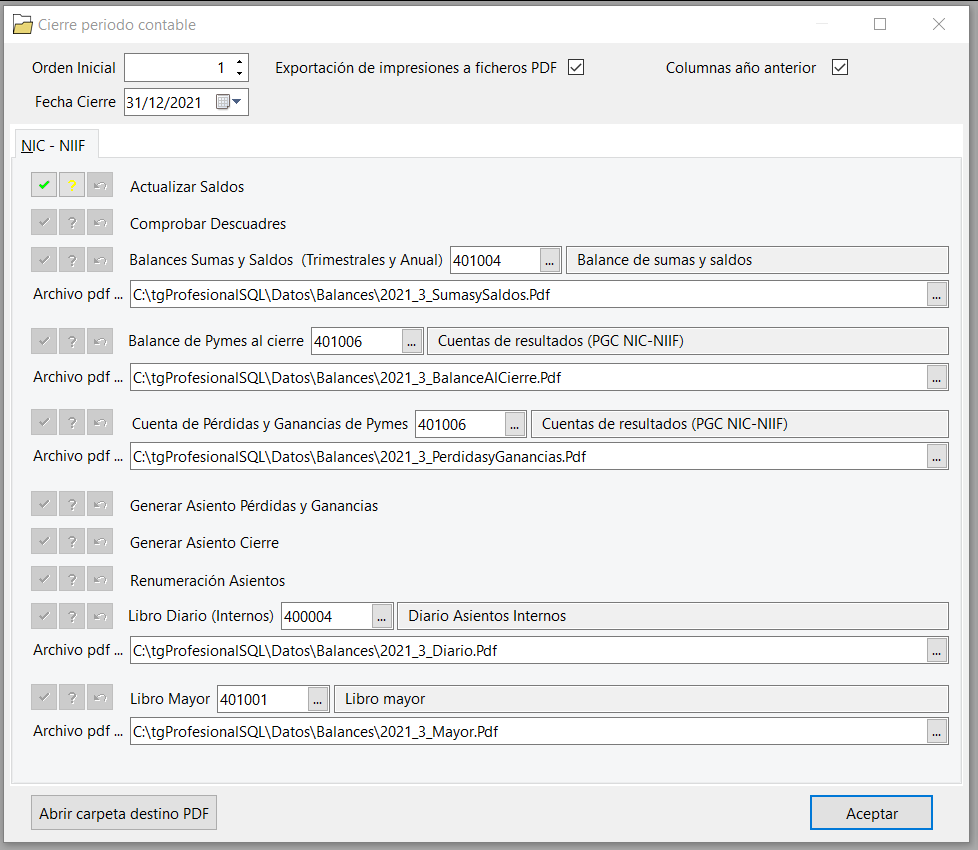The height and width of the screenshot is (850, 978).
Task: Click the Balance de sumas y saldos description
Action: [x=757, y=260]
